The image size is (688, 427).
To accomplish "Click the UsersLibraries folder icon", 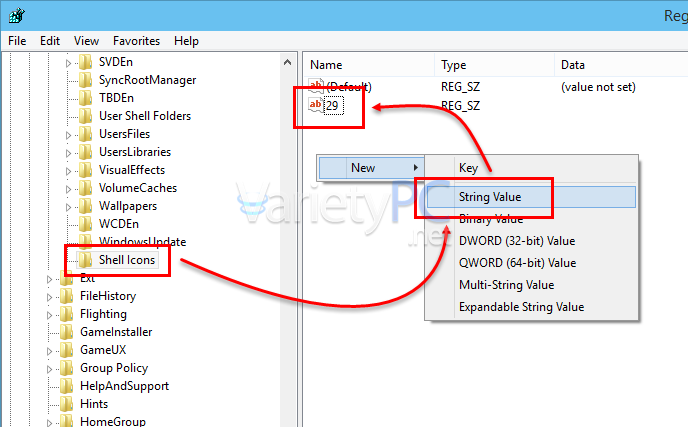I will tap(85, 152).
